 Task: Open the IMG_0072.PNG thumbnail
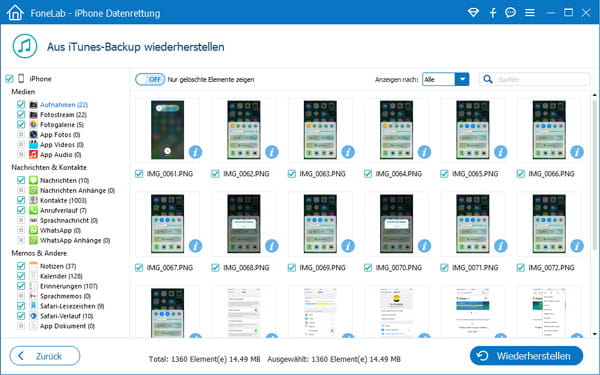[x=549, y=223]
